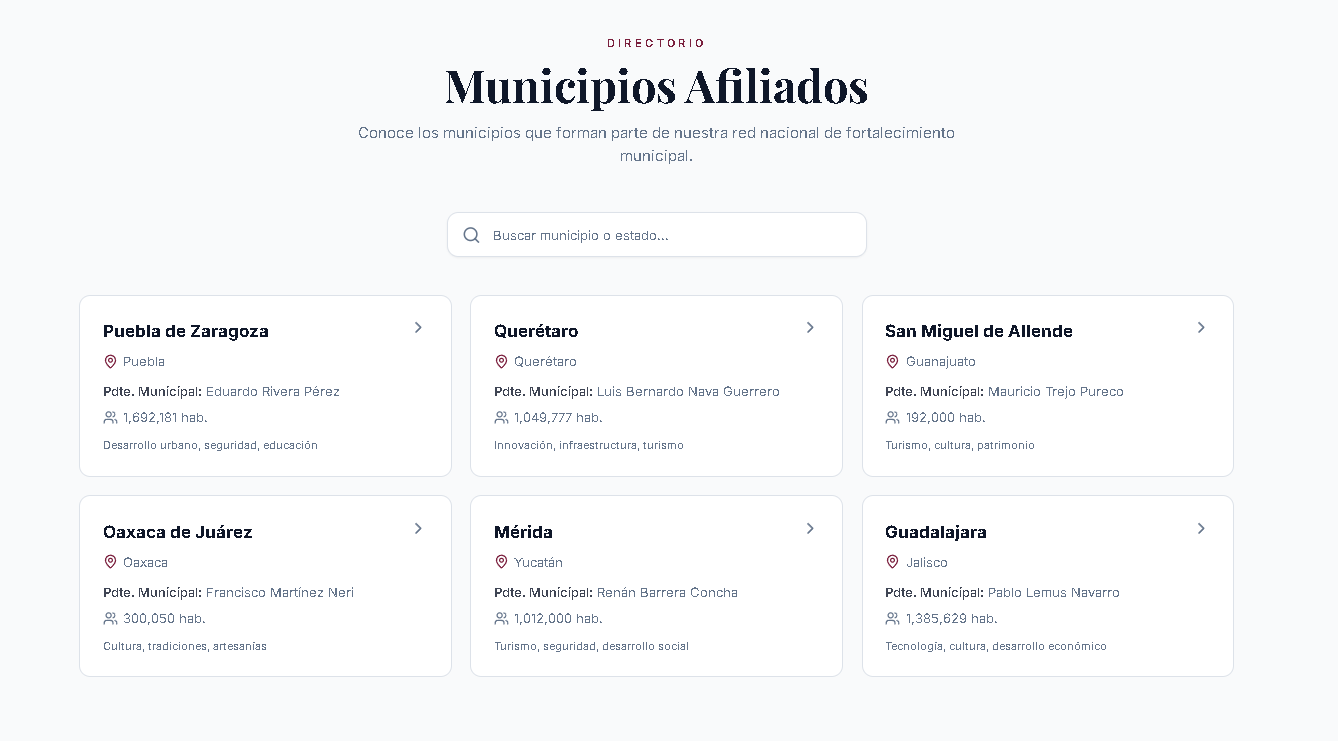Click the people icon beside 300,050 hab.

[x=110, y=619]
